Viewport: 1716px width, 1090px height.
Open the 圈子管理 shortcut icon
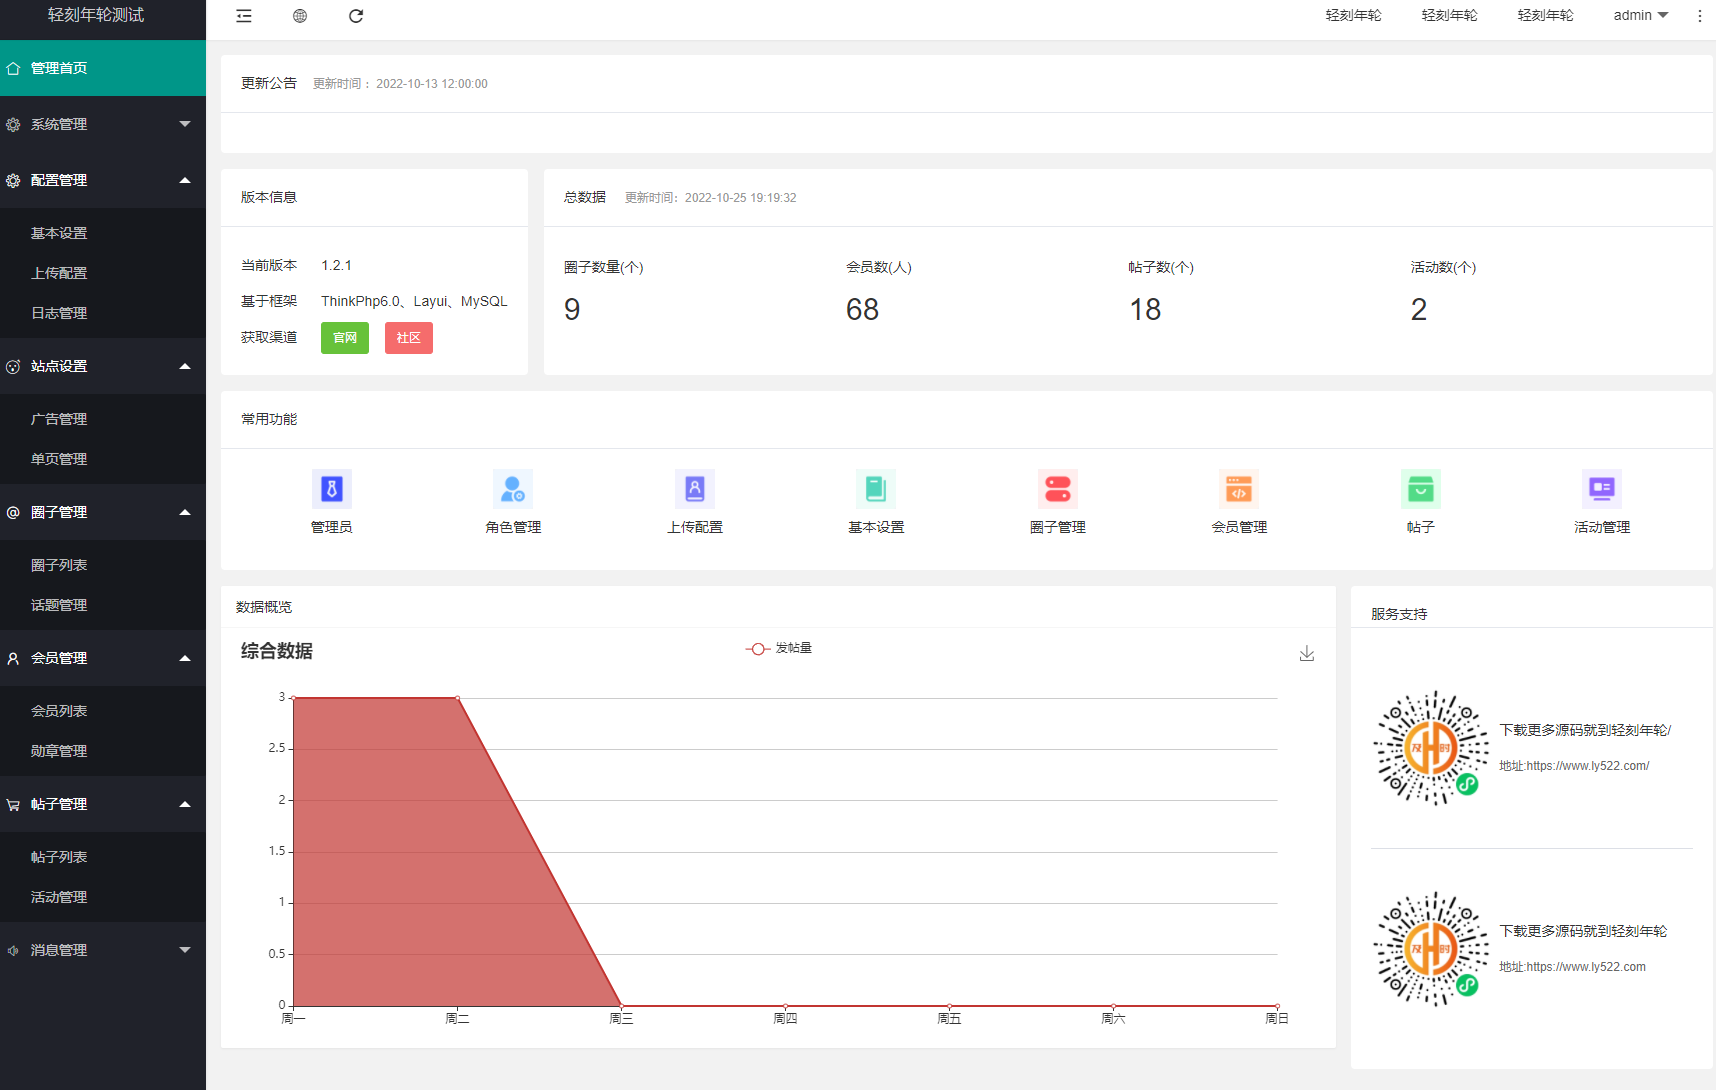point(1057,489)
